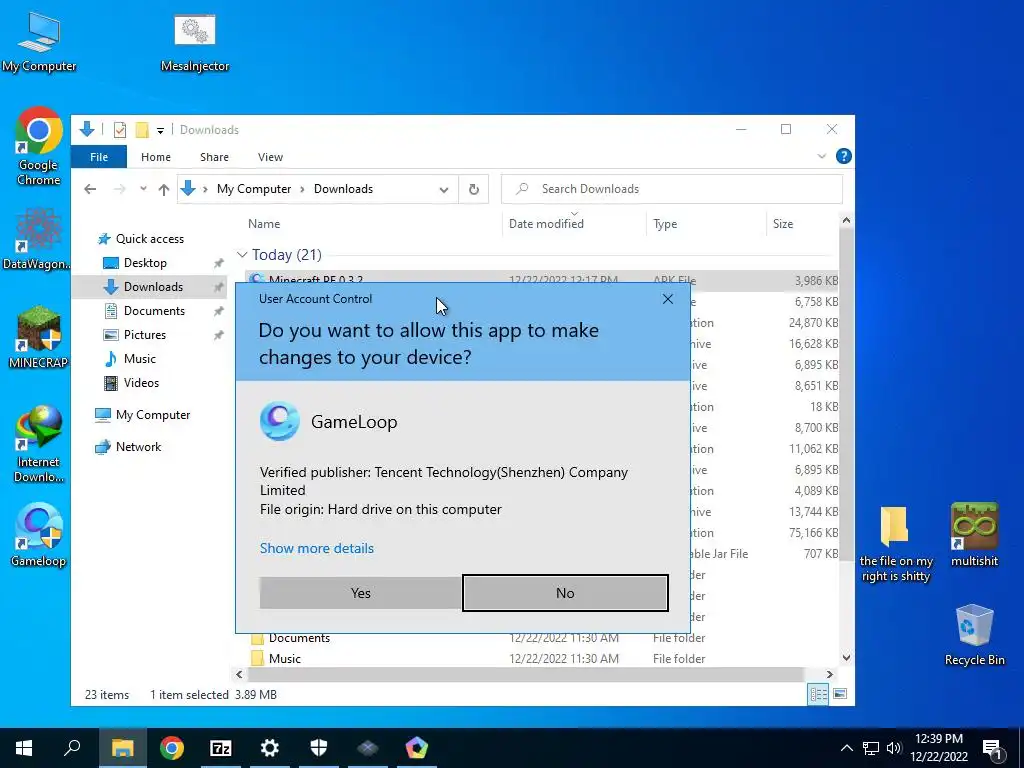
Task: Select Videos in the navigation pane
Action: point(141,383)
